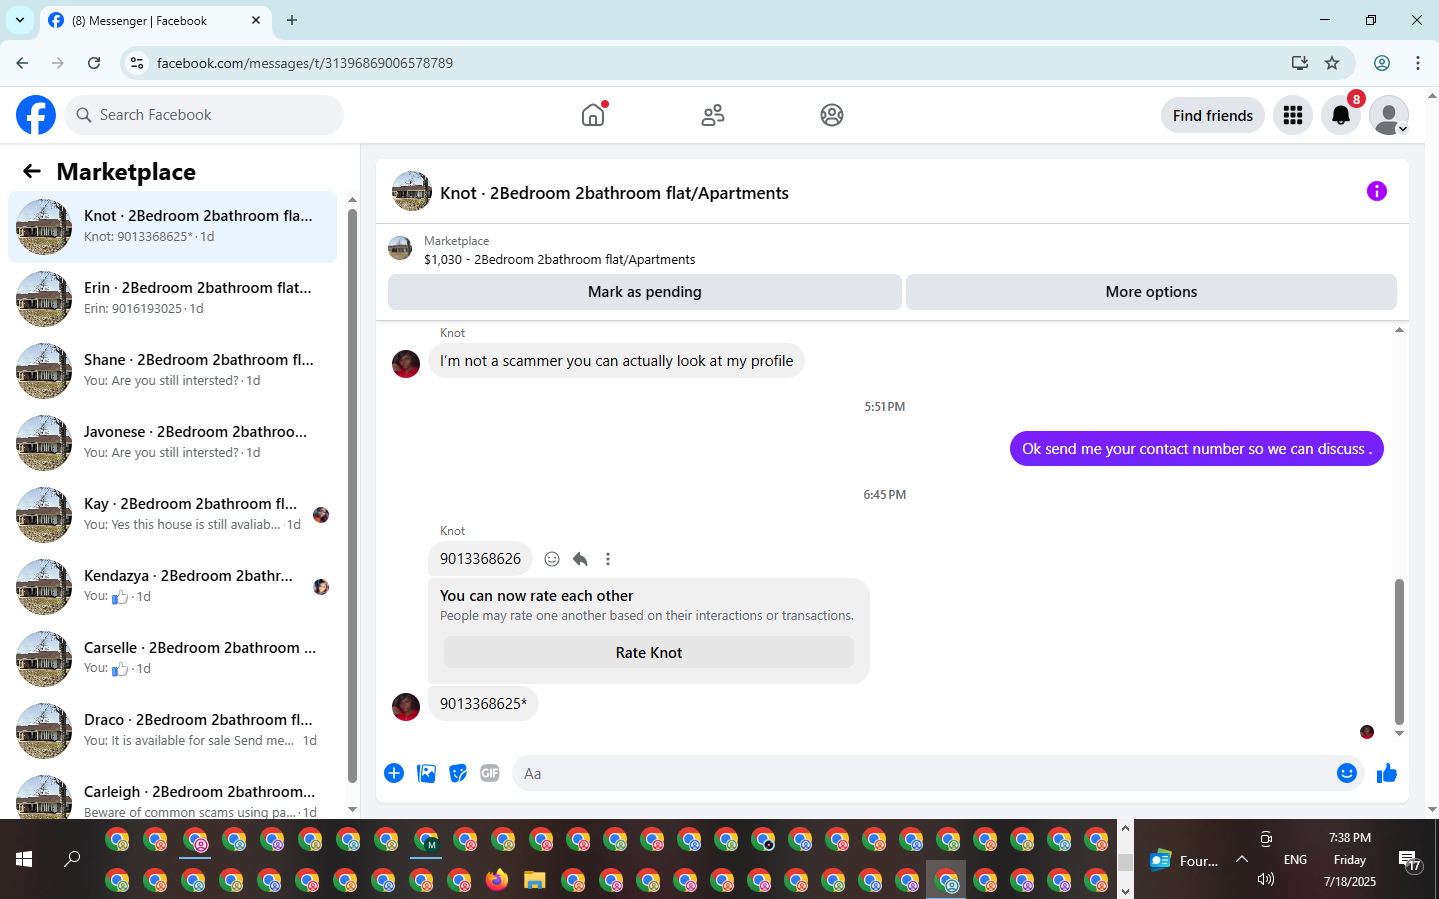1439x899 pixels.
Task: Open the Windows notification center
Action: pyautogui.click(x=1410, y=860)
